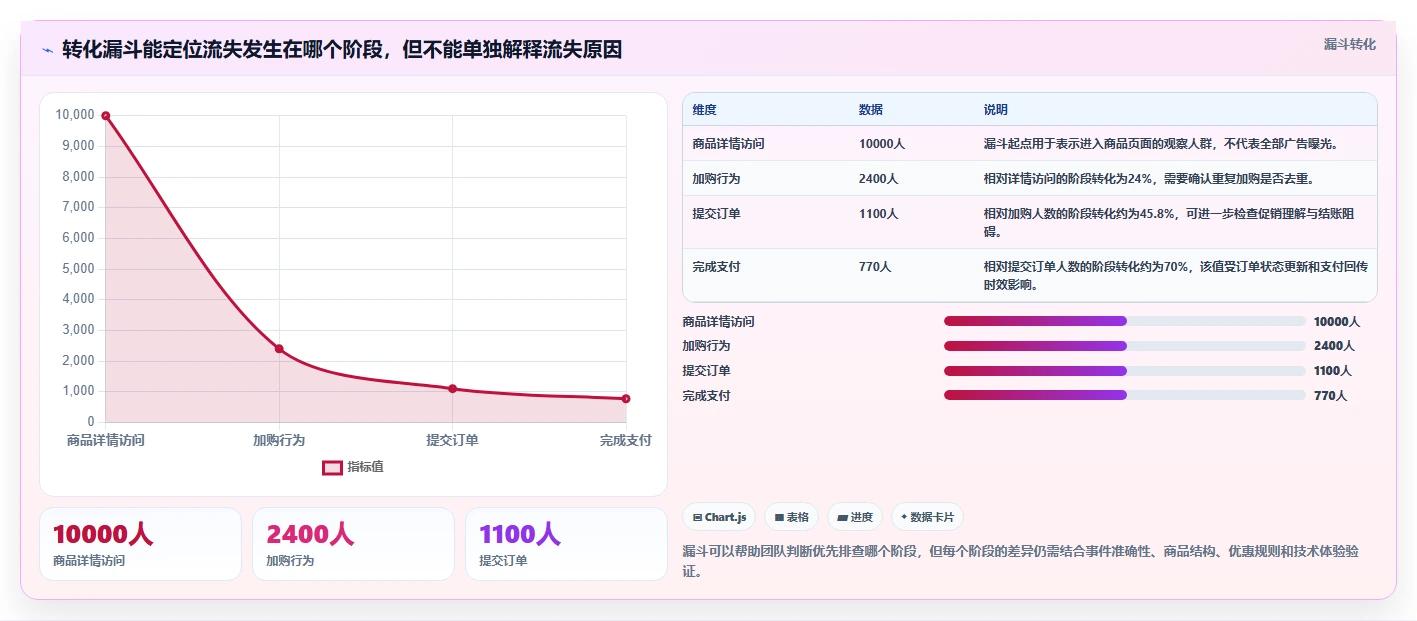This screenshot has width=1417, height=621.
Task: Click the 商品详情访问 label above the progress bars
Action: pos(718,322)
